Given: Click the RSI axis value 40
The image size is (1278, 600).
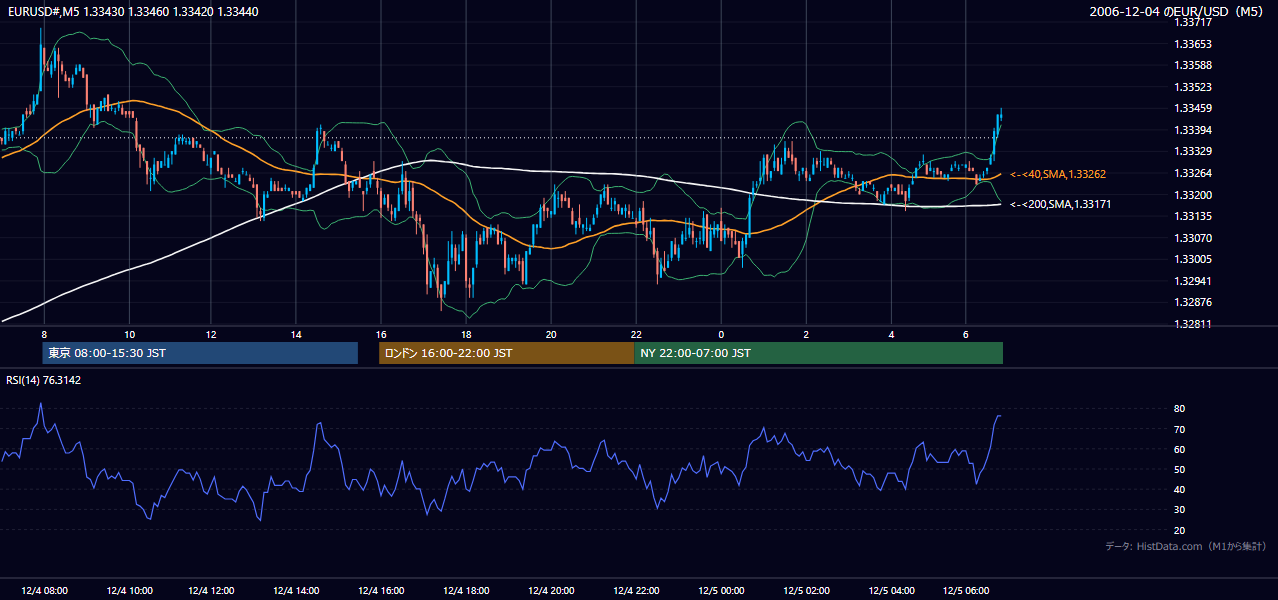Looking at the screenshot, I should click(x=1180, y=489).
